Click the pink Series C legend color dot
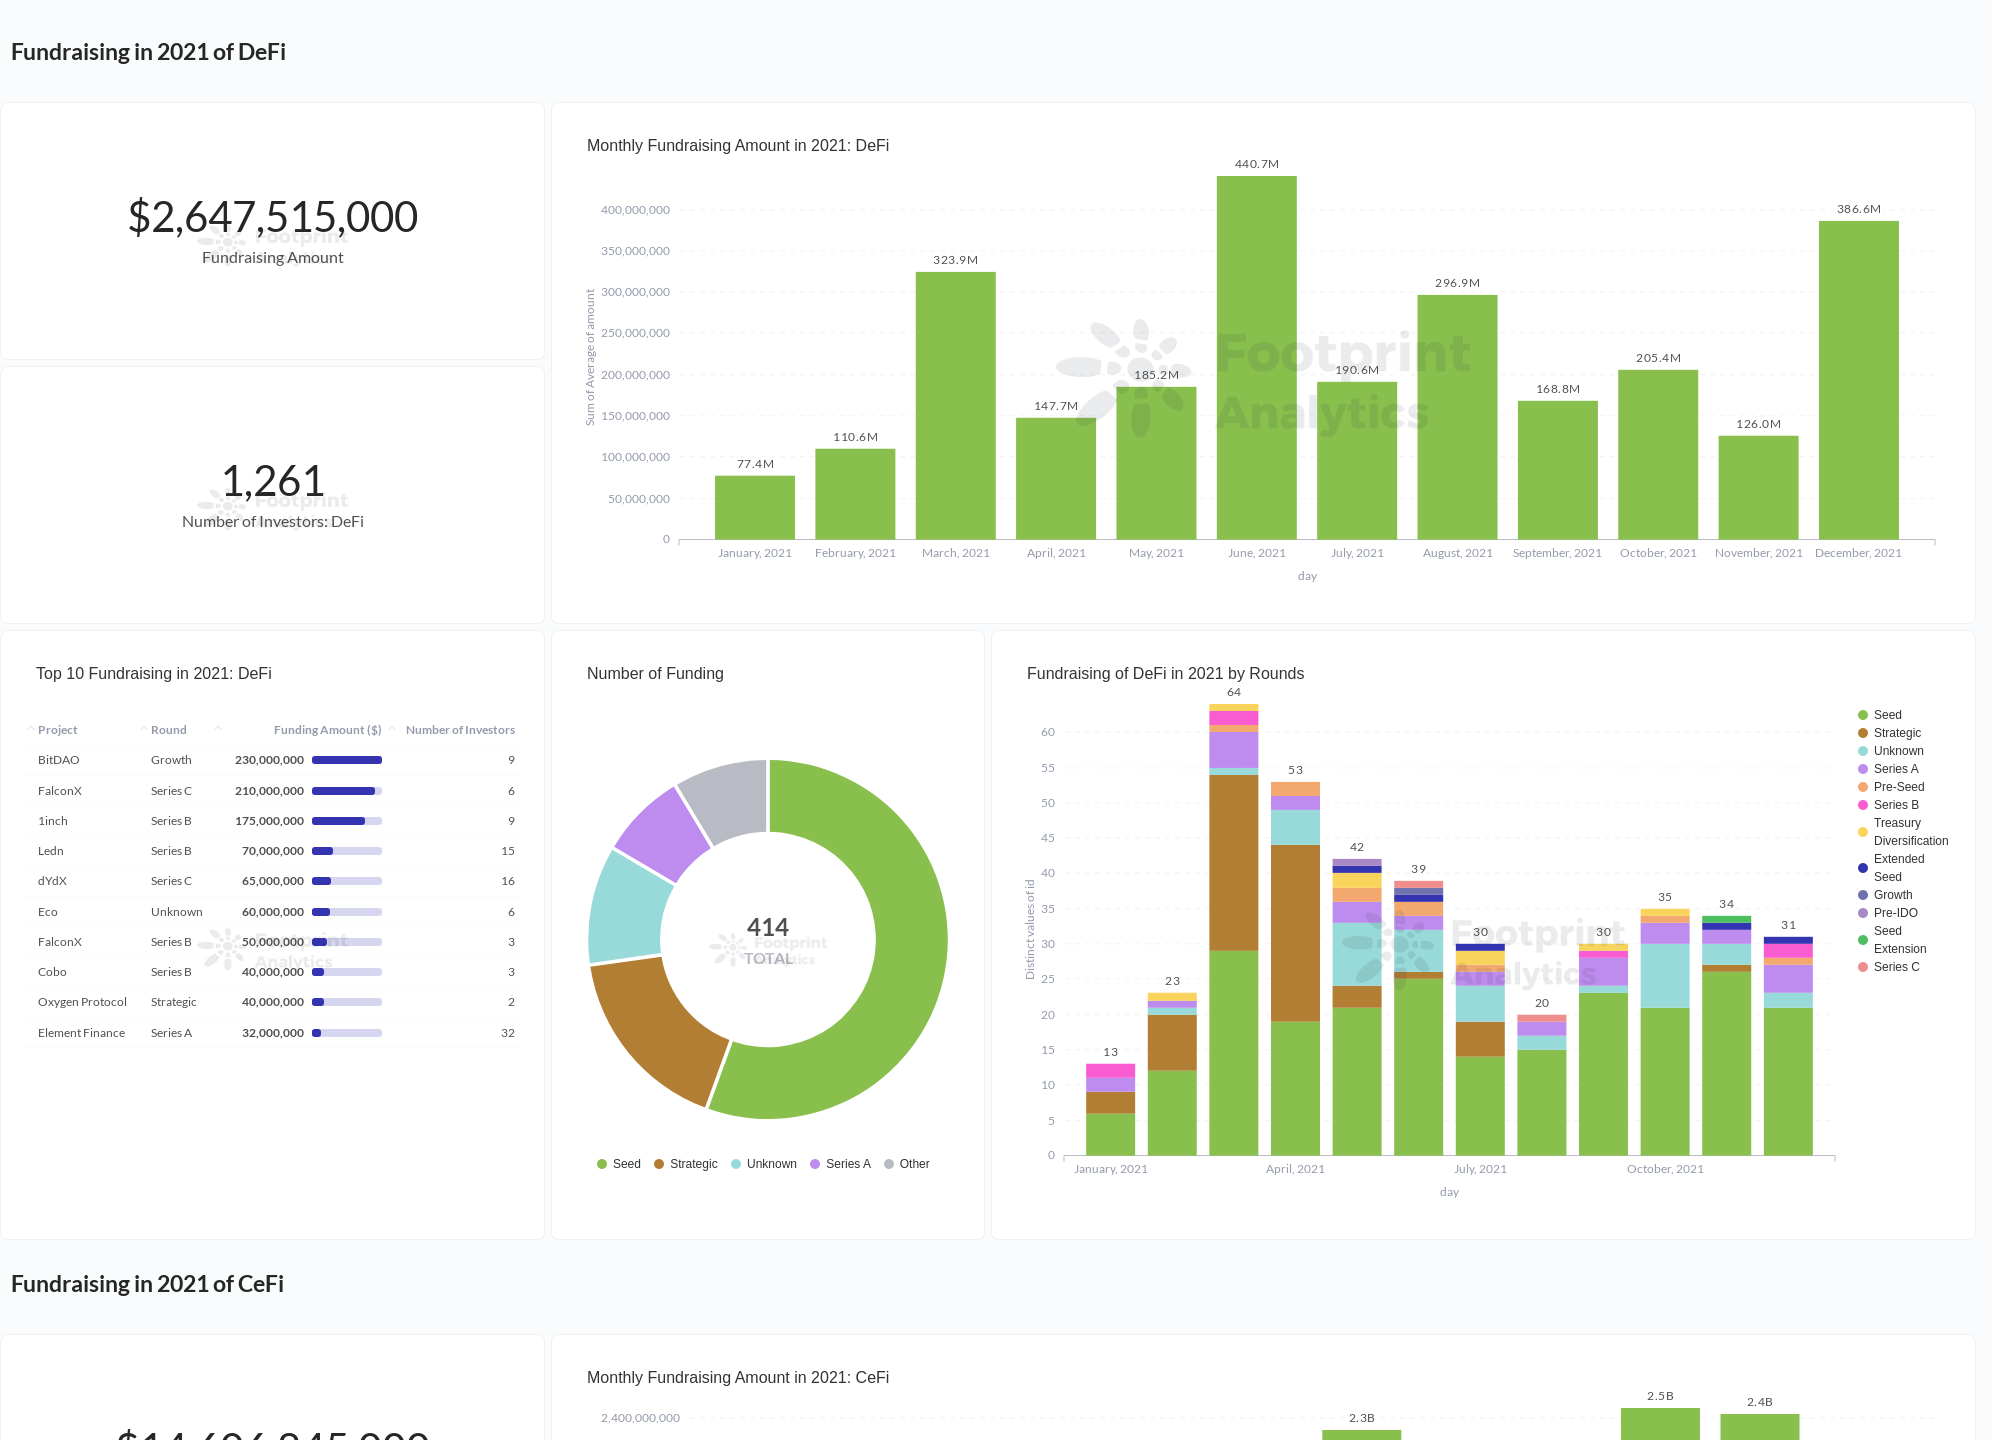 coord(1862,966)
